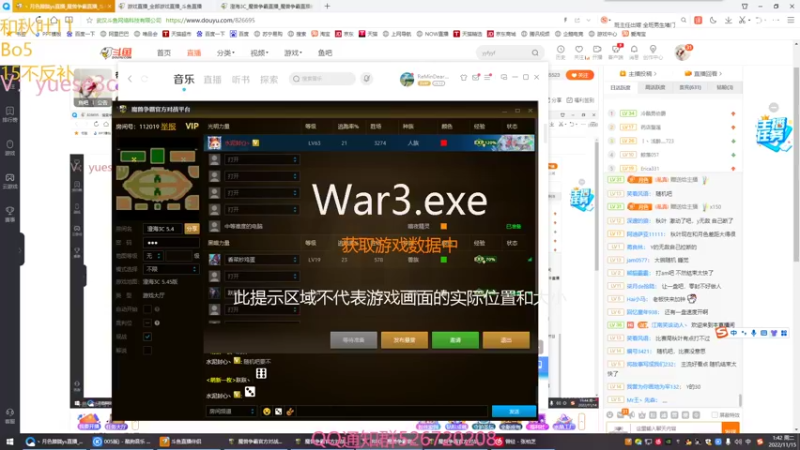Click the Windows Start button
Image resolution: width=800 pixels, height=450 pixels.
point(9,441)
